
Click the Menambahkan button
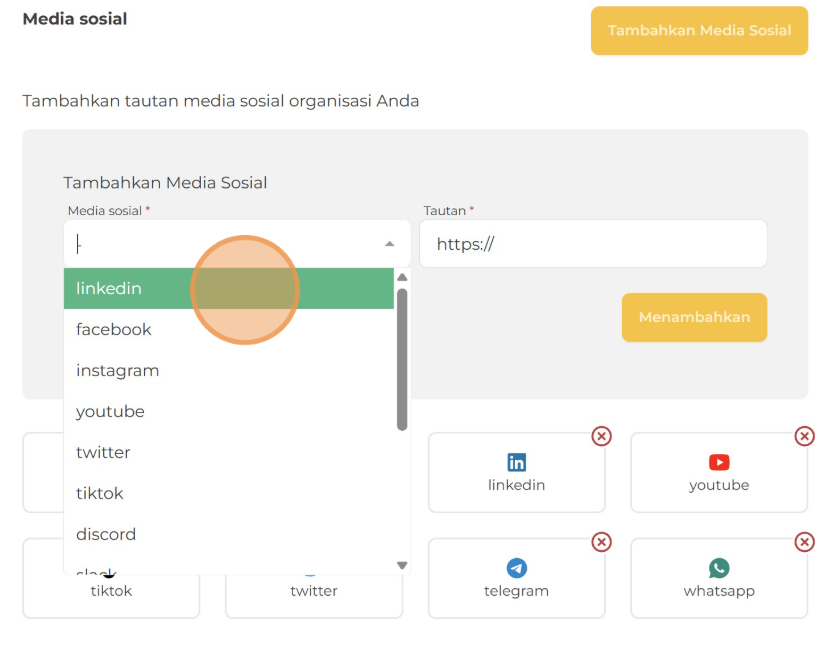click(694, 317)
